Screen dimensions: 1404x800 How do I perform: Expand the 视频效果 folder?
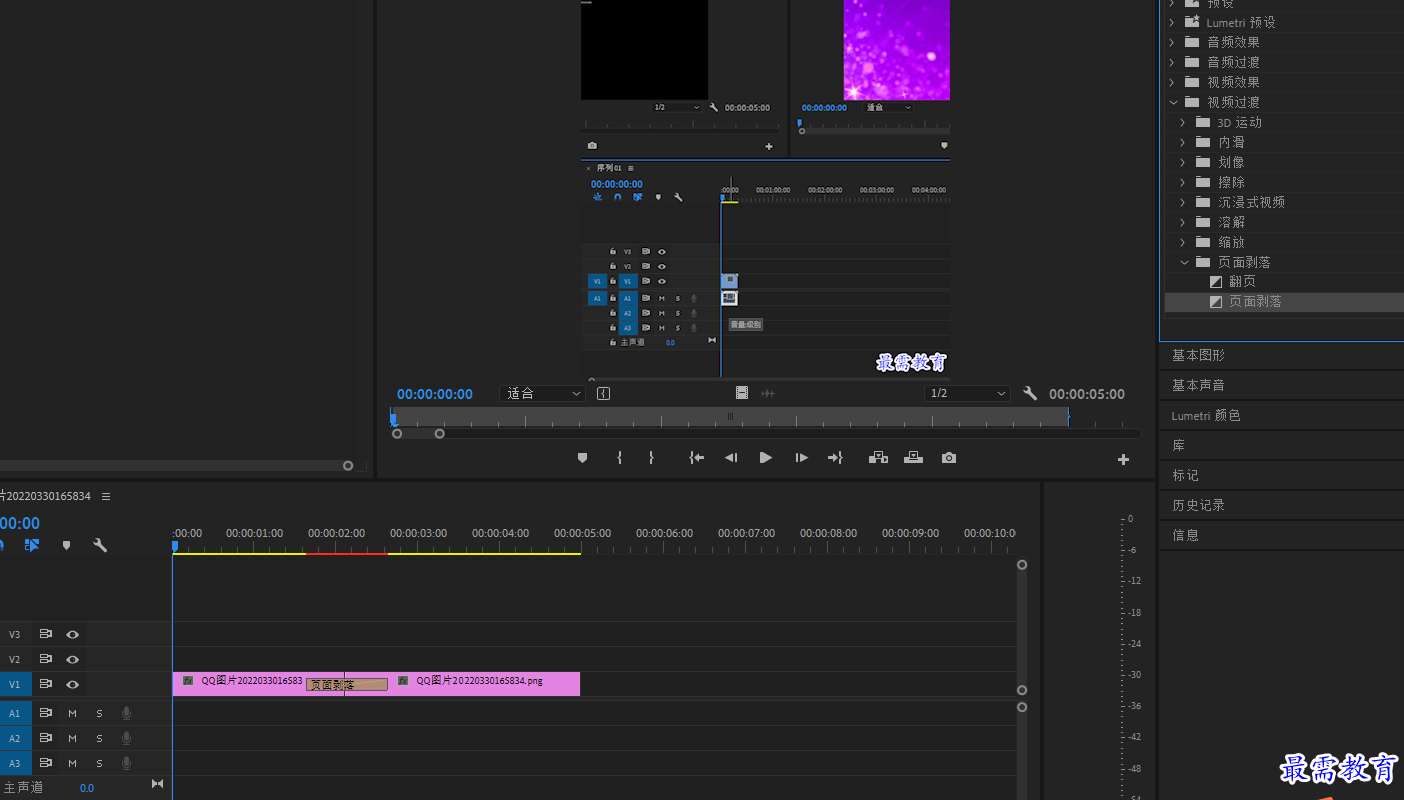pyautogui.click(x=1172, y=82)
